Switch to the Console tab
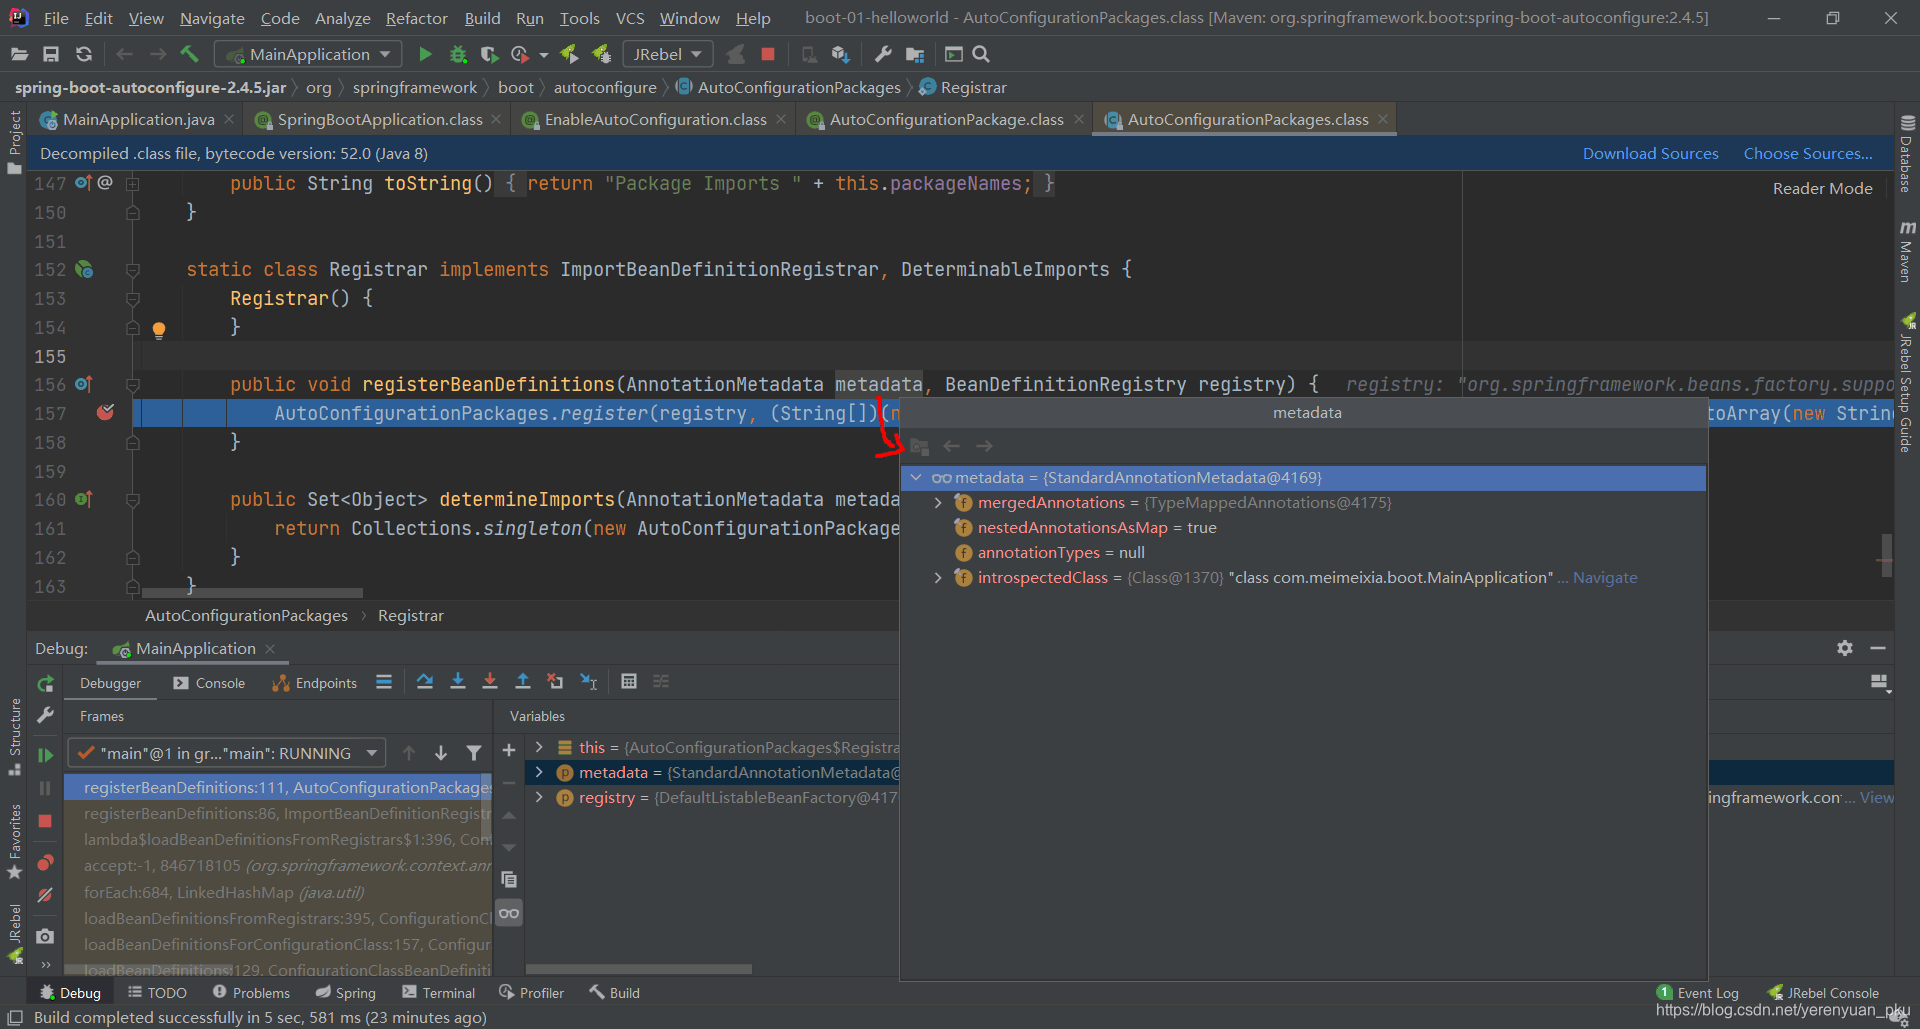This screenshot has width=1920, height=1029. [x=209, y=683]
